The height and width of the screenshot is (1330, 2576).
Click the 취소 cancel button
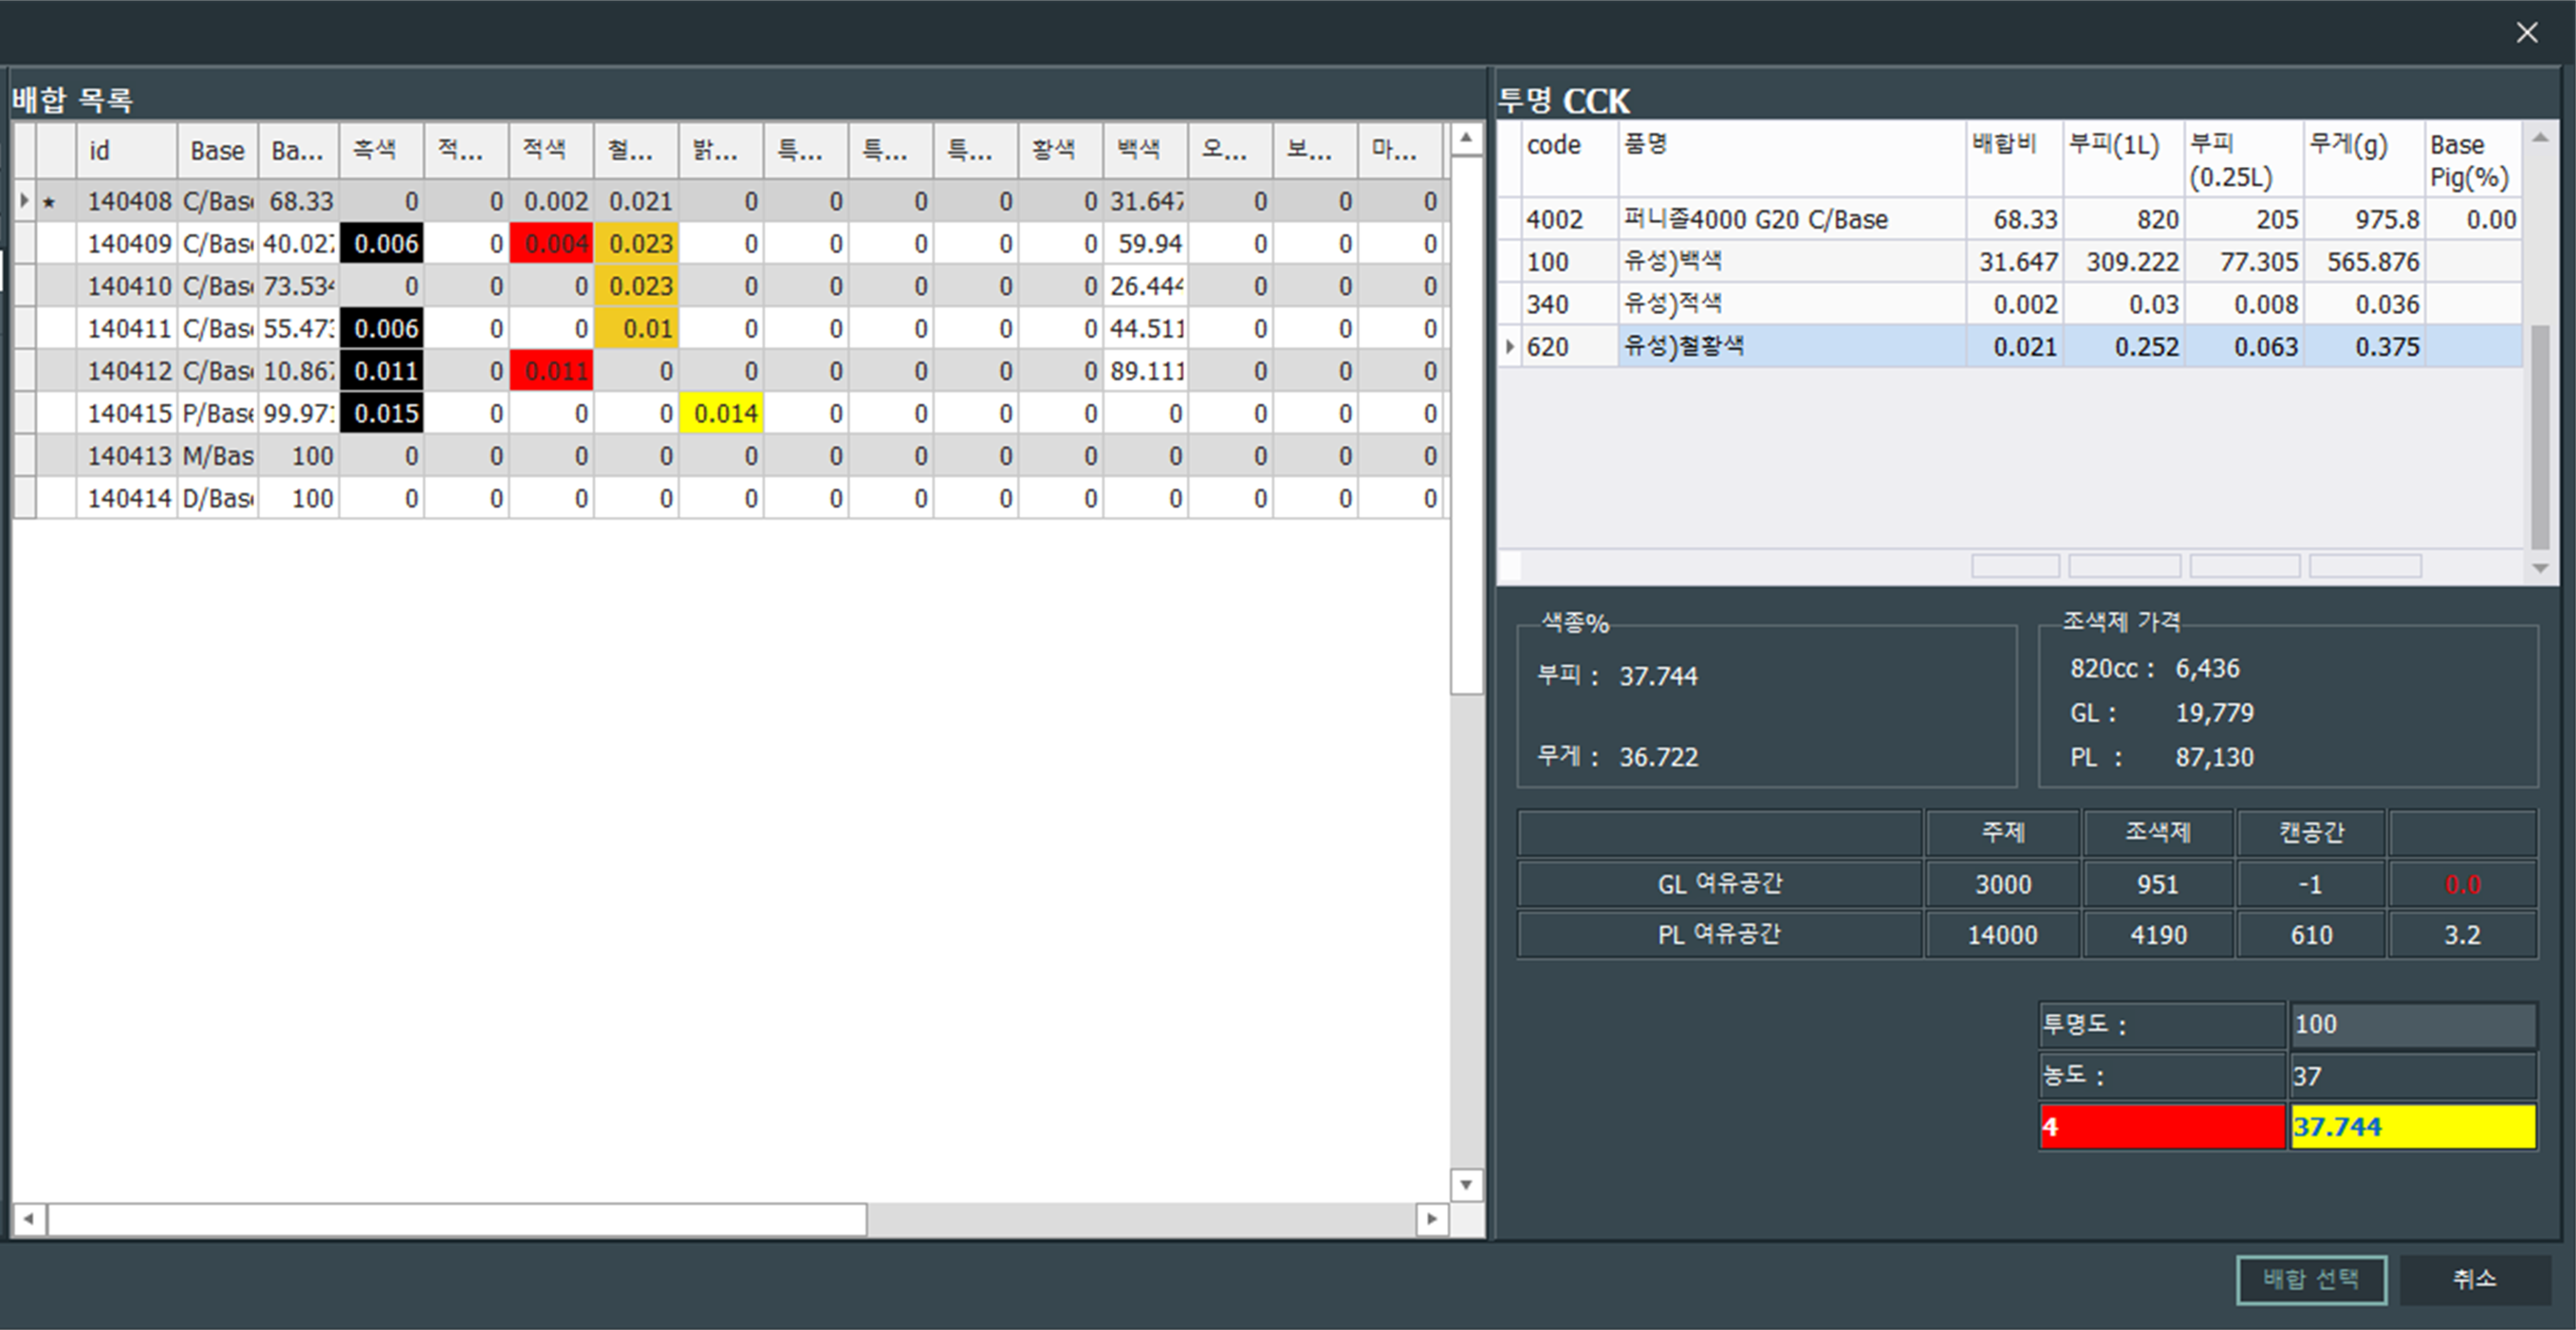point(2474,1279)
